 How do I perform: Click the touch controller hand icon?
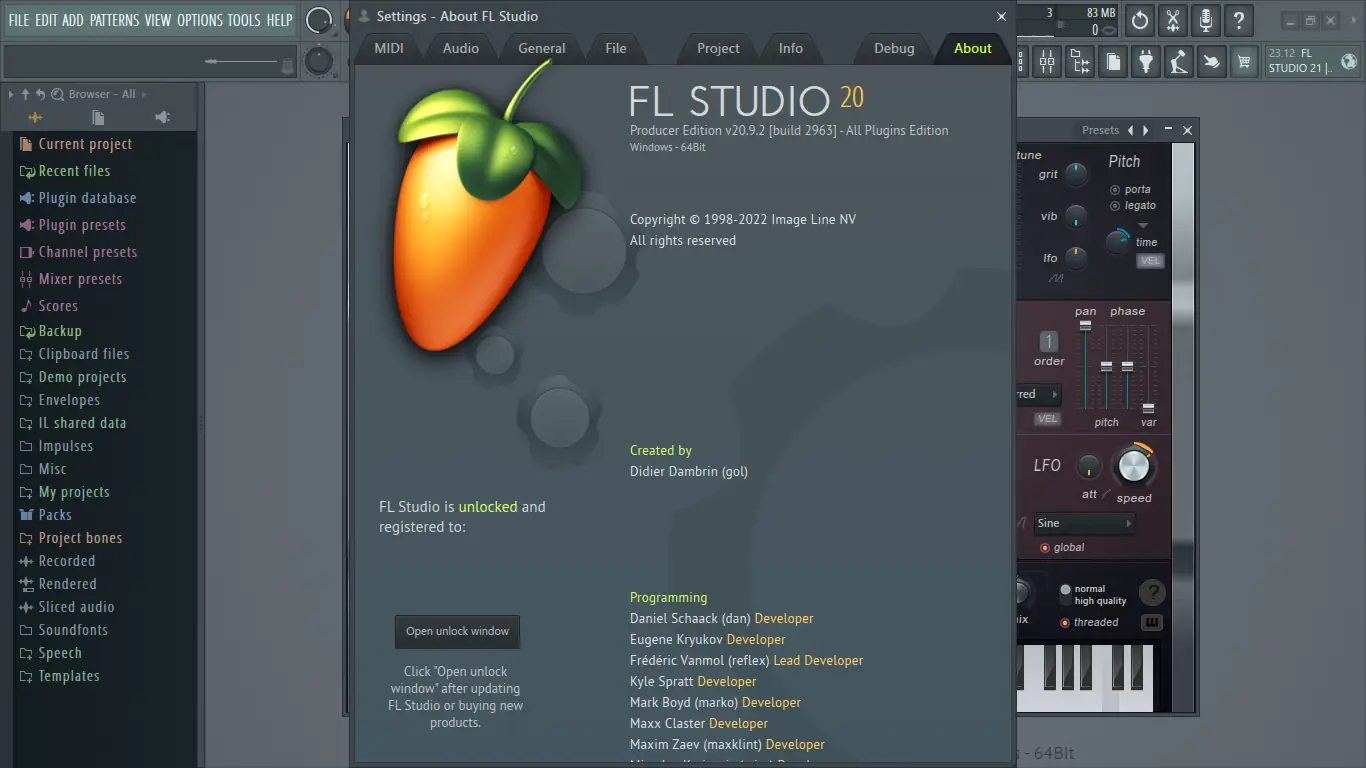[1211, 62]
